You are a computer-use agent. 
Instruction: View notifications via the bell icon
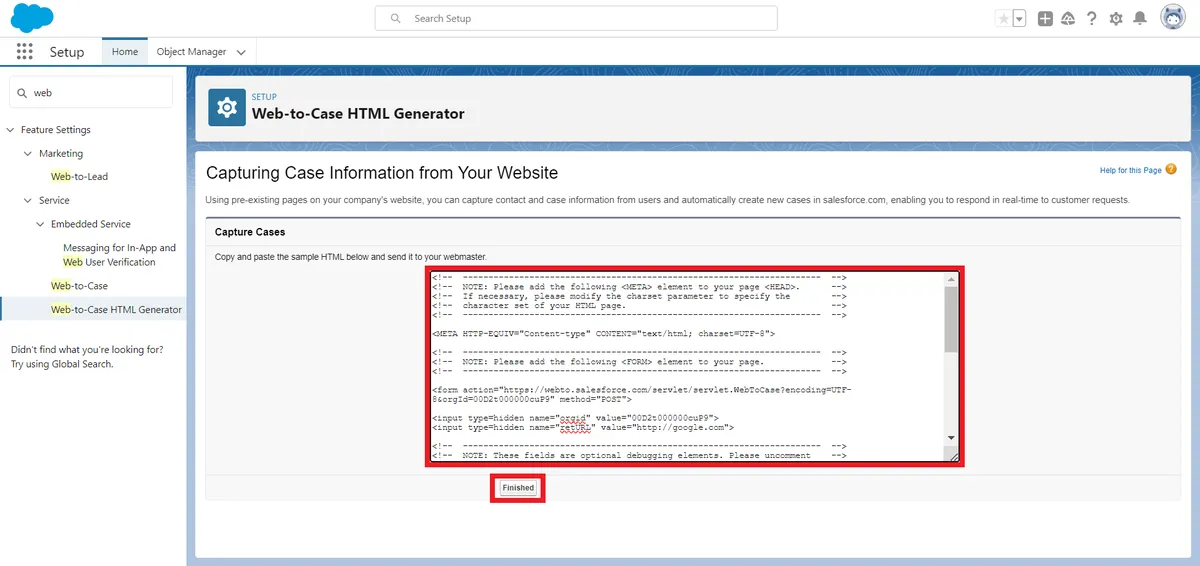point(1140,19)
